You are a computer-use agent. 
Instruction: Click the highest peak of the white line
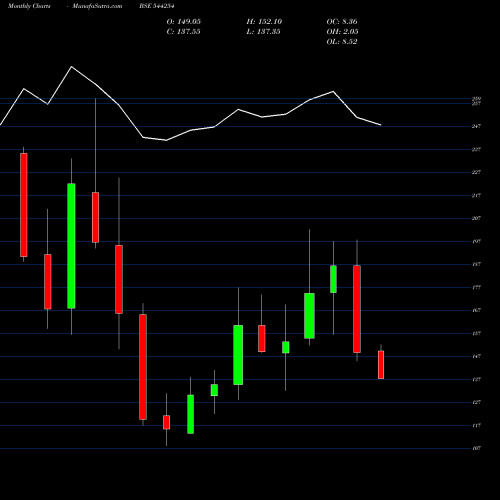(71, 67)
